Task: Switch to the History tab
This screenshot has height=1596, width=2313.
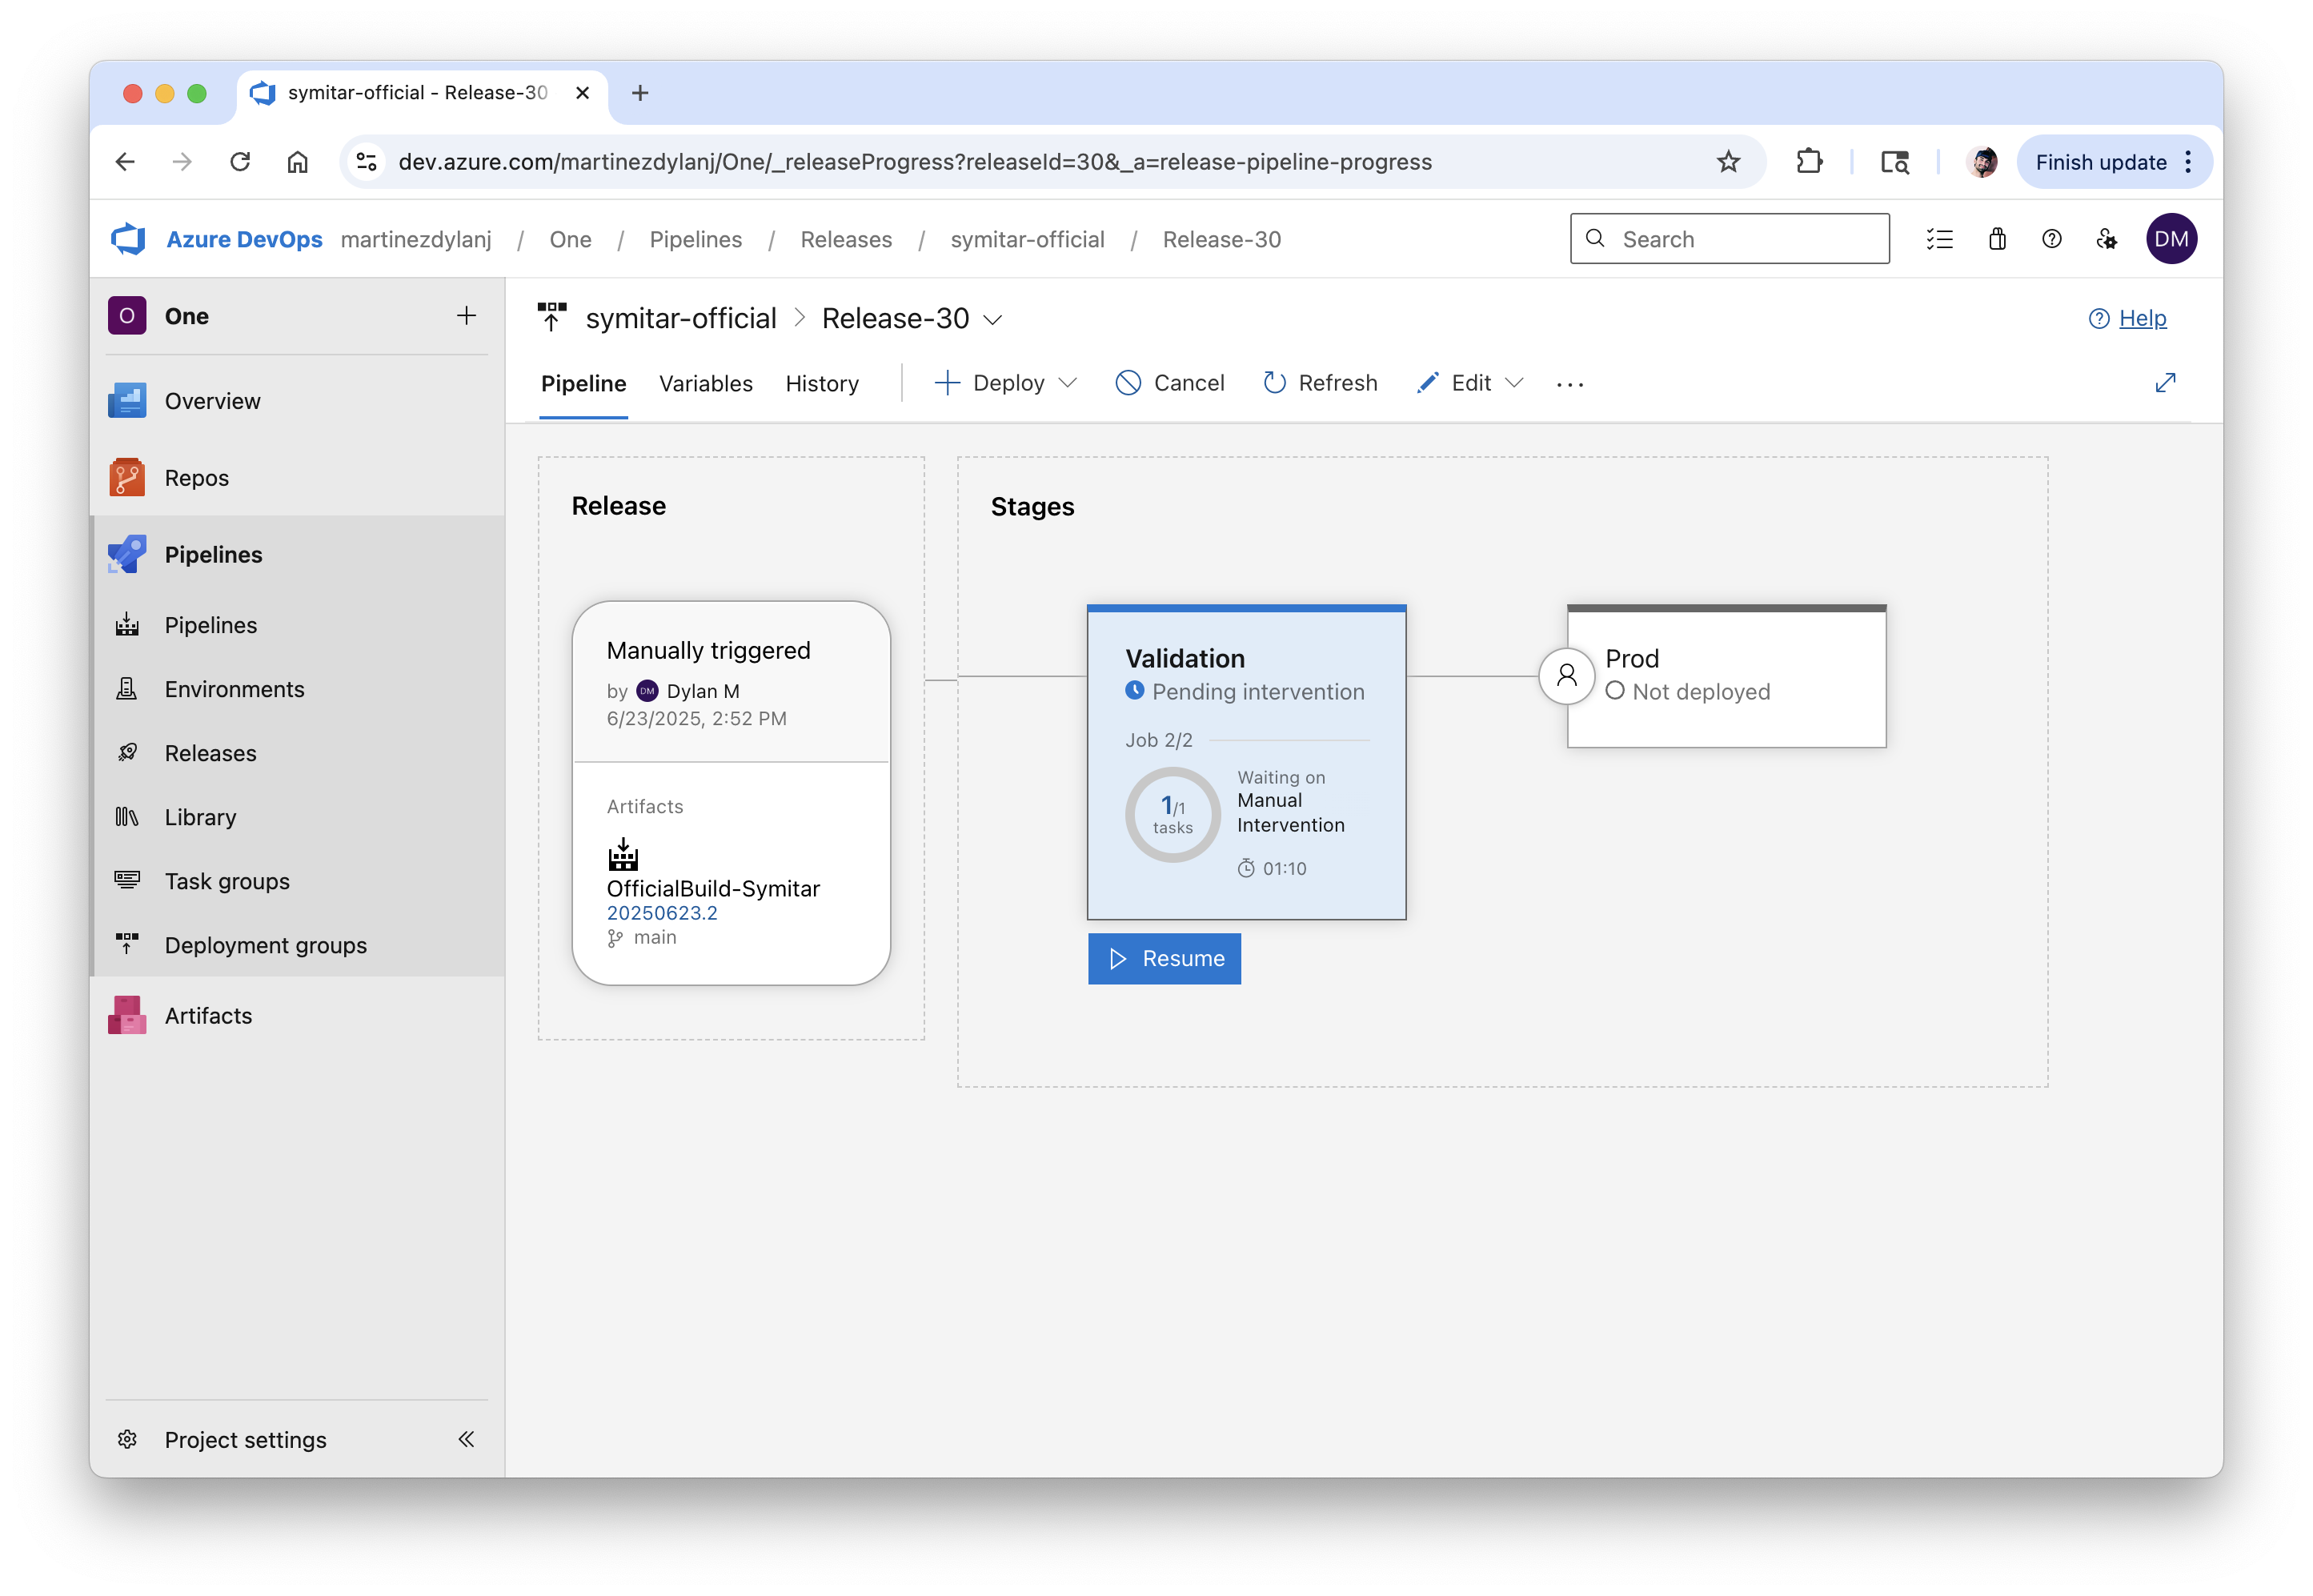Action: (822, 383)
